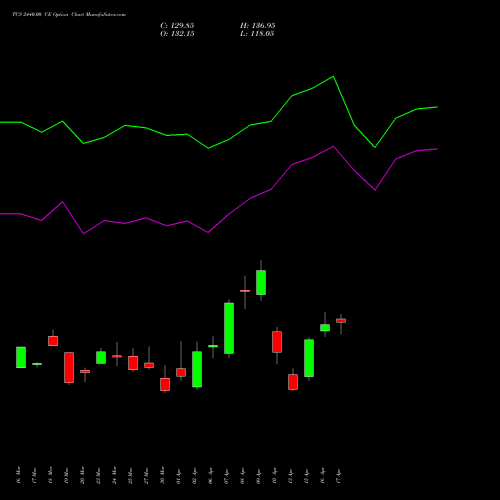This screenshot has width=500, height=500.
Task: Click the first green candle for 16 Mar
Action: pos(21,357)
